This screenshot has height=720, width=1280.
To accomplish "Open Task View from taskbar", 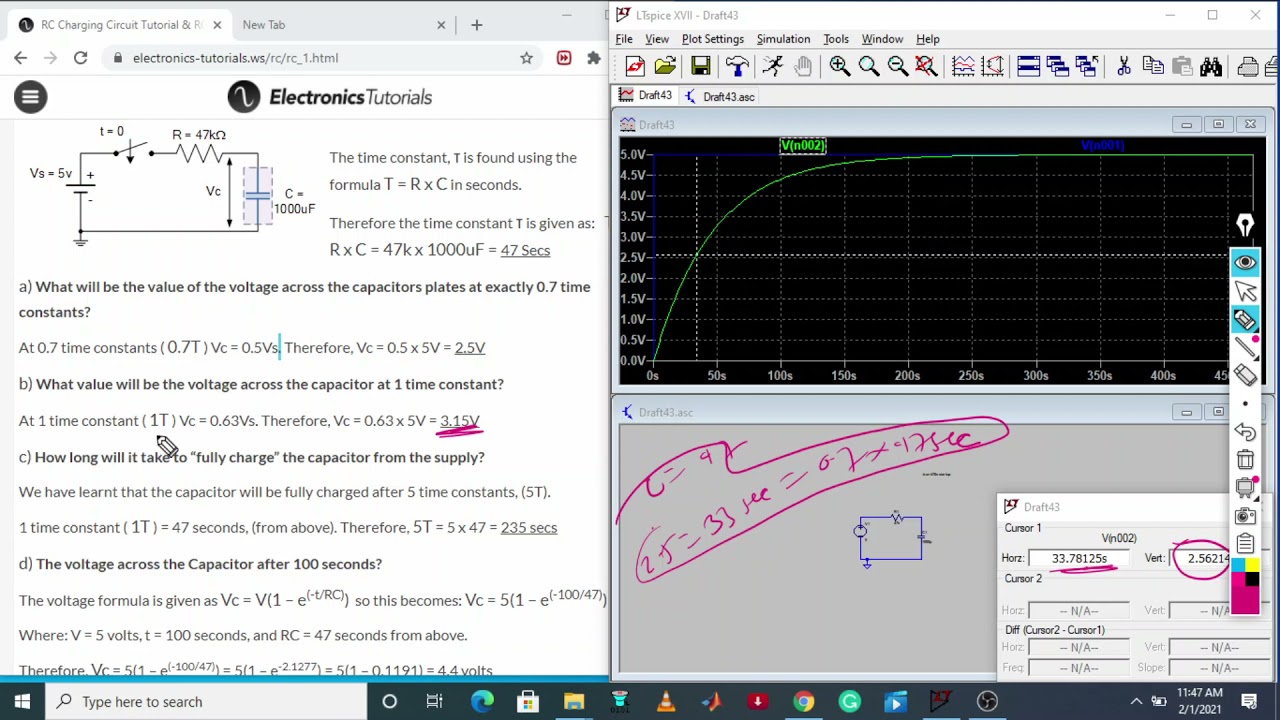I will [x=435, y=701].
